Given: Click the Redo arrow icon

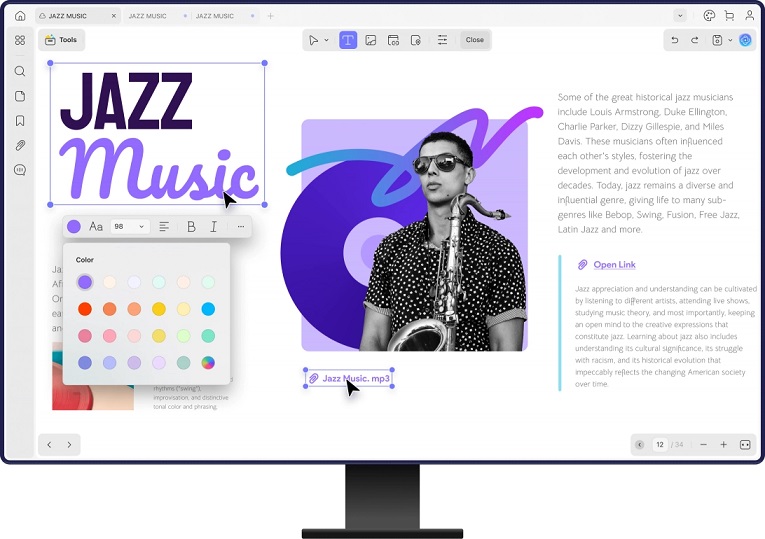Looking at the screenshot, I should 695,40.
